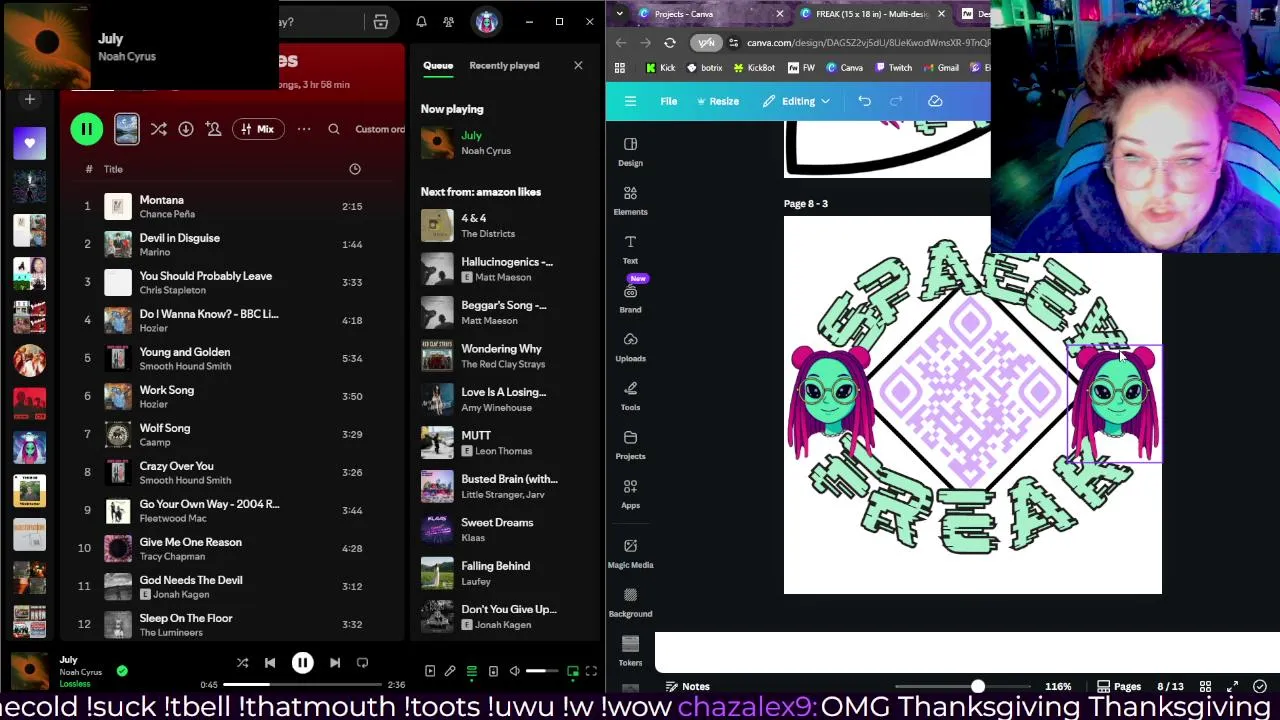The width and height of the screenshot is (1280, 720).
Task: Toggle the queue icon in Spotify bar
Action: pos(471,671)
